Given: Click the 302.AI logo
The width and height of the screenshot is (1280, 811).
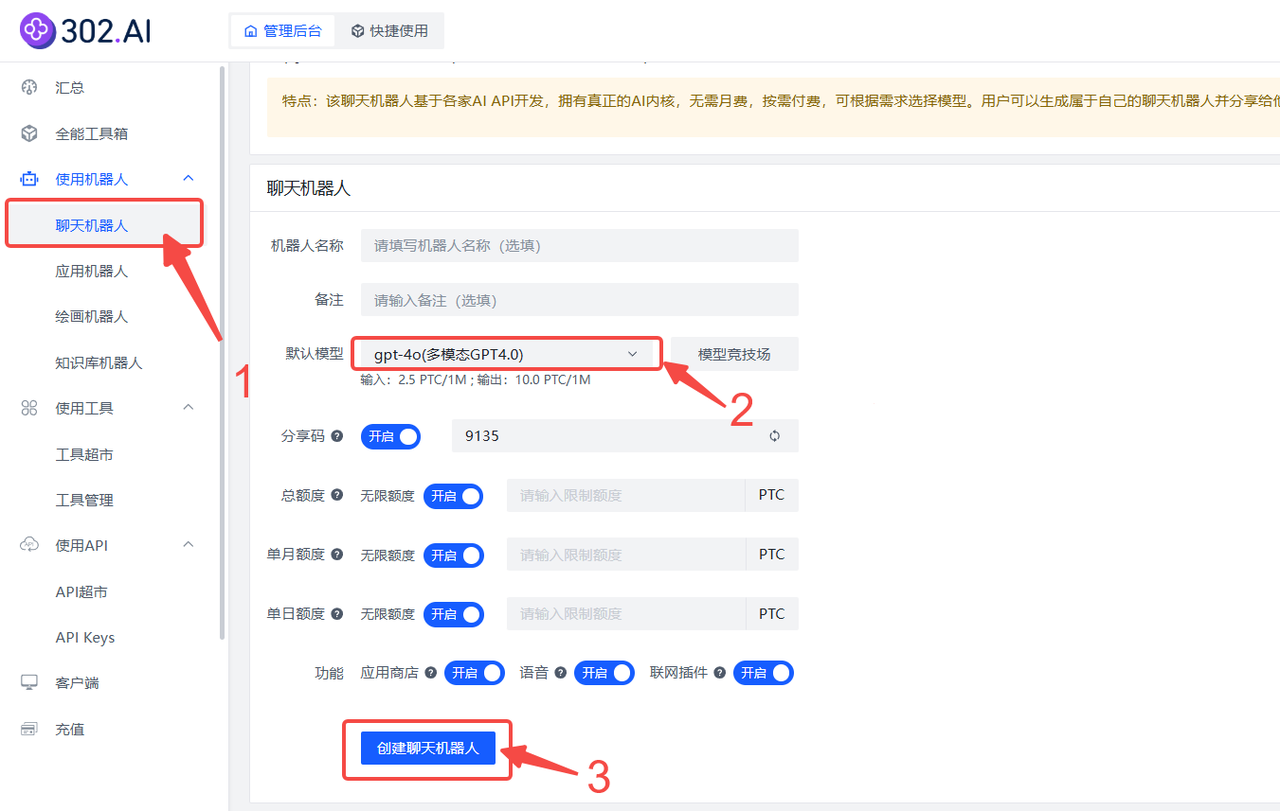Looking at the screenshot, I should point(86,30).
